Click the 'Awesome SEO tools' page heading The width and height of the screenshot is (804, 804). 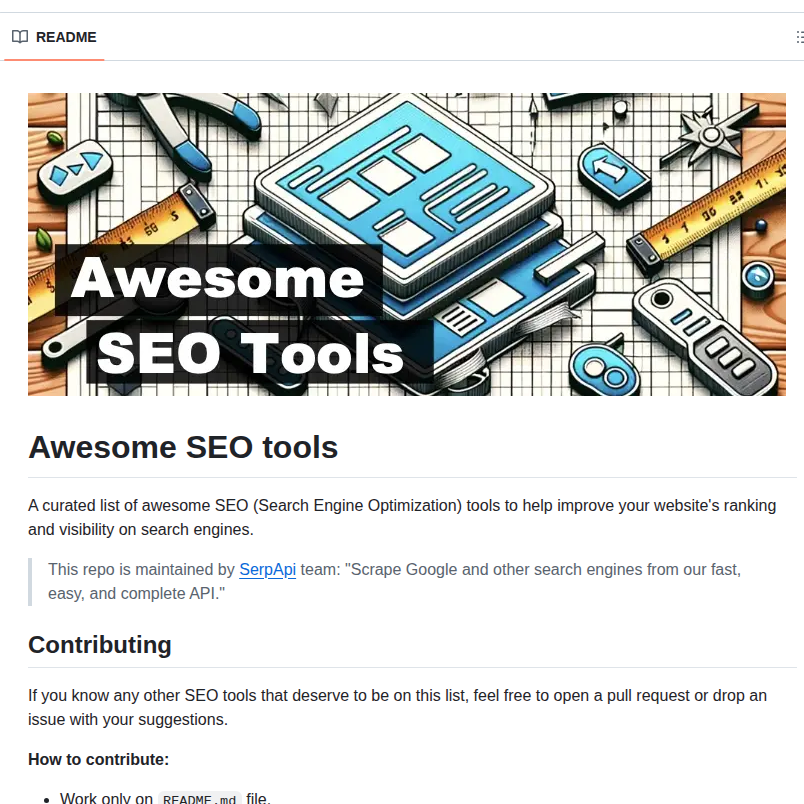[x=183, y=447]
